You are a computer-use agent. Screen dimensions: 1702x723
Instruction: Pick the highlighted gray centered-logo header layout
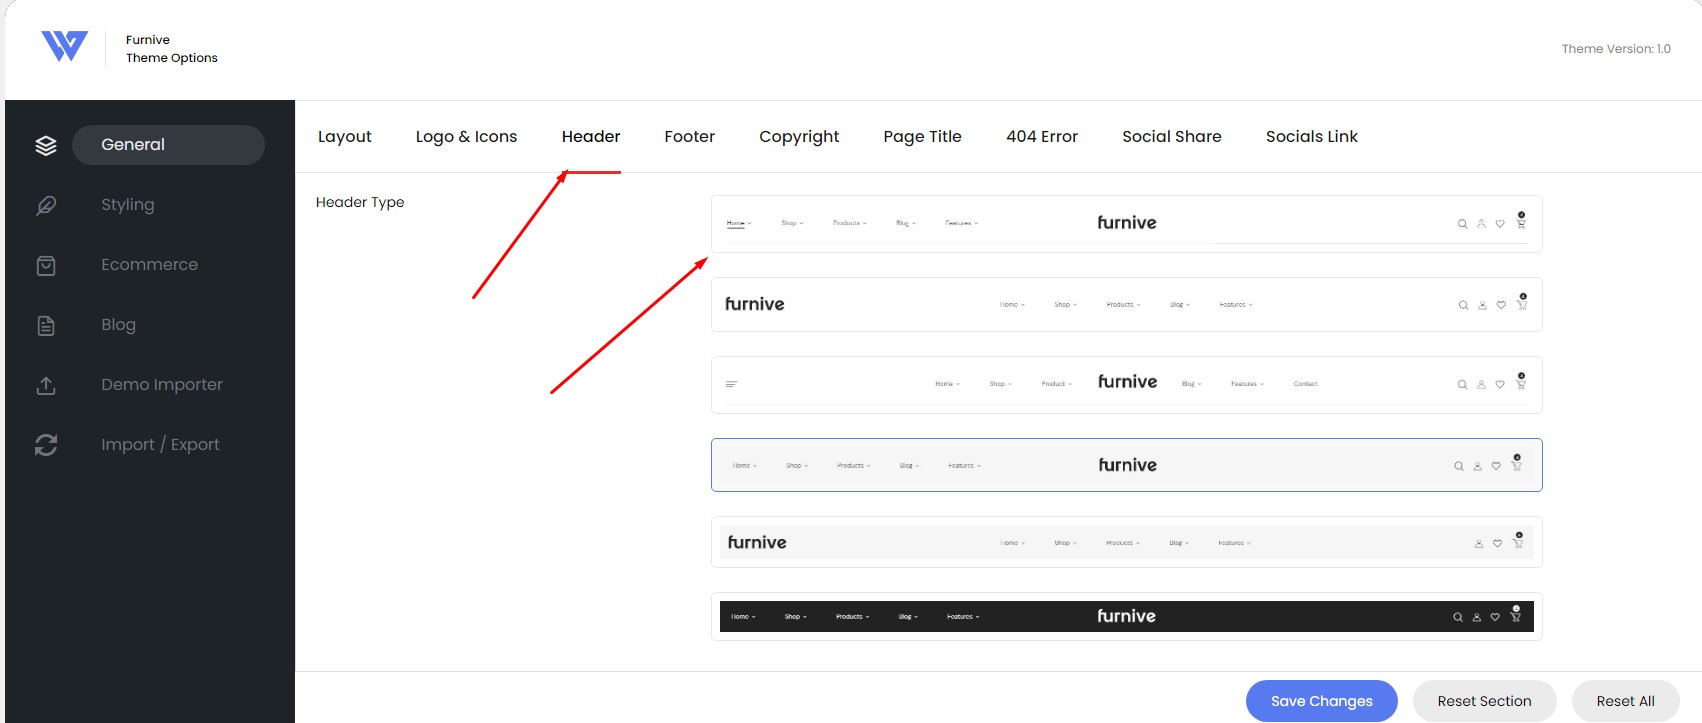[1126, 465]
